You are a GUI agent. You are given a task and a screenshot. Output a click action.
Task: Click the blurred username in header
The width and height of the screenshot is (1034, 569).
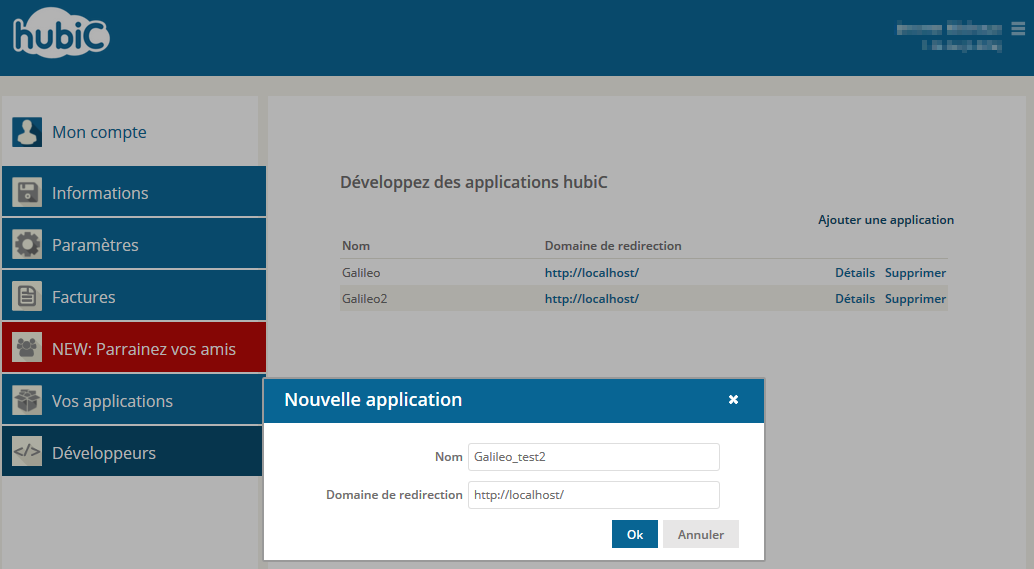[x=949, y=28]
